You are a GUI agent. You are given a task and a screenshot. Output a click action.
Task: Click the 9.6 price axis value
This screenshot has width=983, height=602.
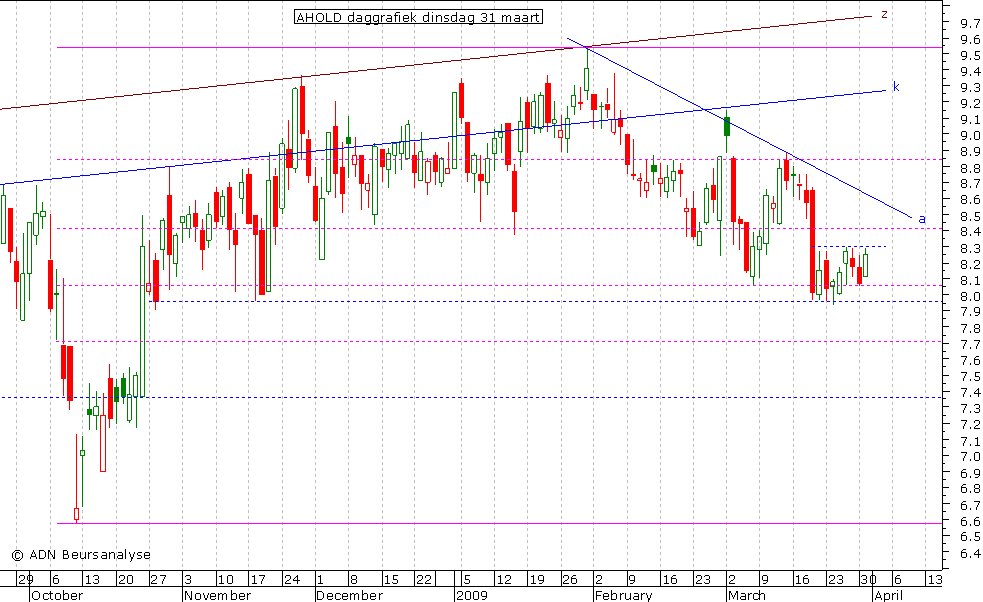[x=970, y=40]
